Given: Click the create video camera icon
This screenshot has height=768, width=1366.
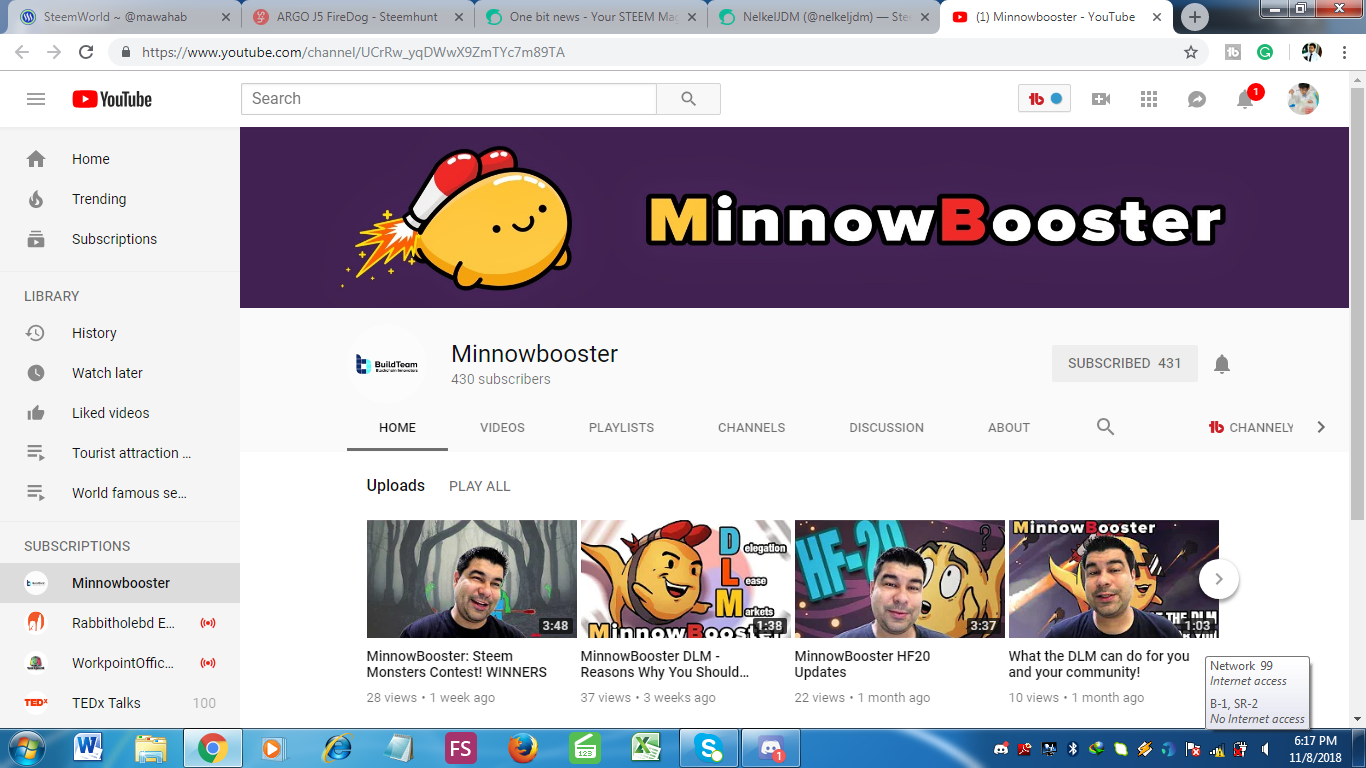Looking at the screenshot, I should [1101, 99].
